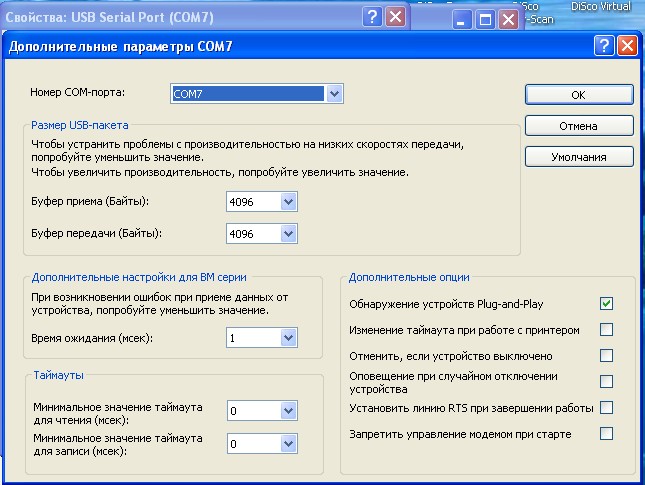Click the help button in the COM7 advanced settings title bar
Image resolution: width=645 pixels, height=485 pixels.
[604, 46]
